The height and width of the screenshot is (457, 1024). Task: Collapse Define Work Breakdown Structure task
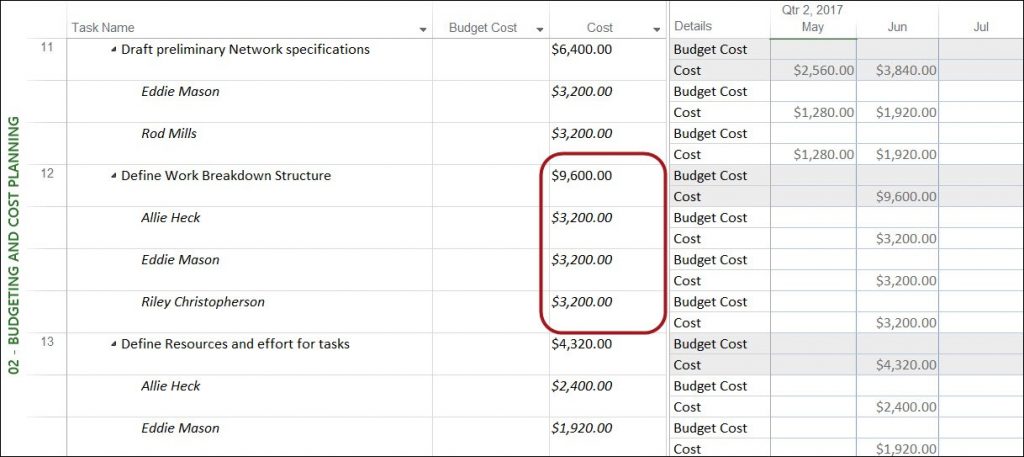pos(114,176)
